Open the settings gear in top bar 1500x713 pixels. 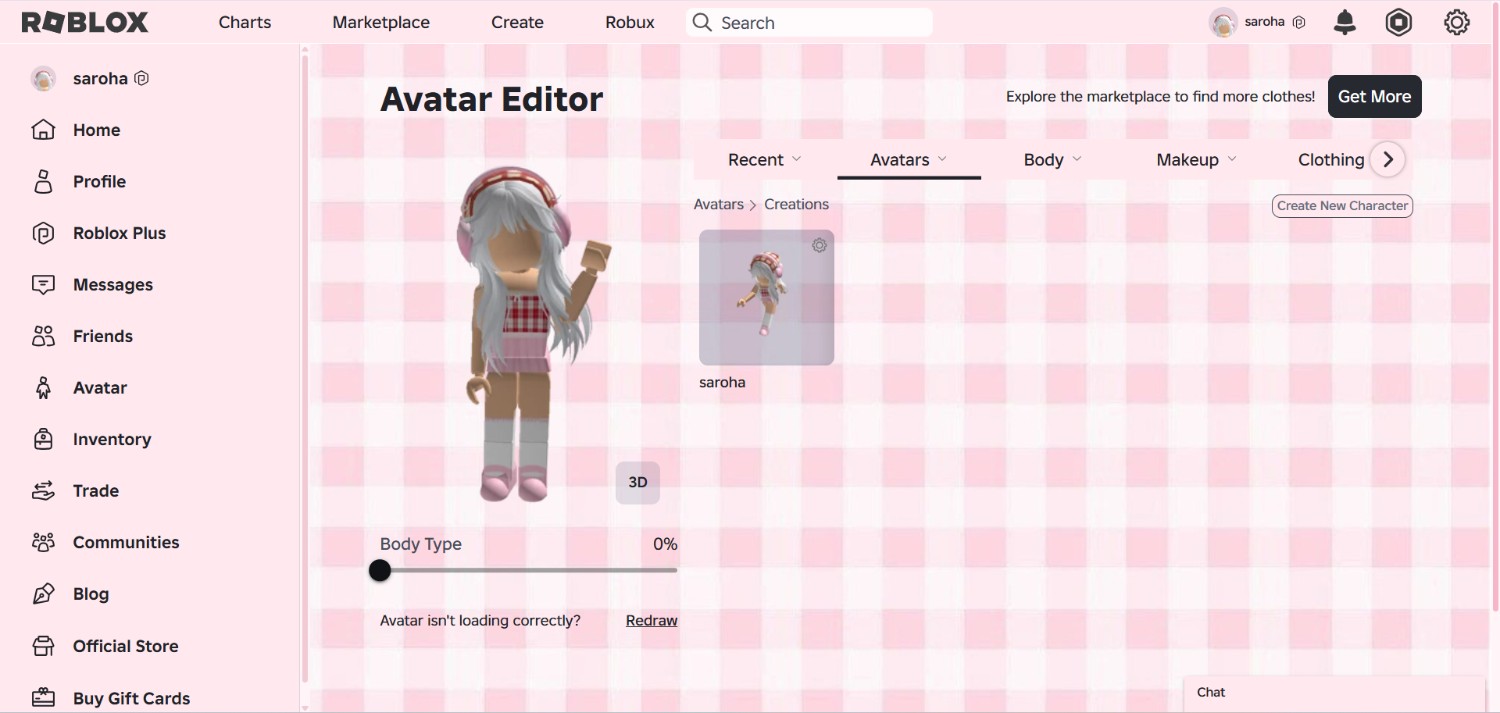[1457, 22]
